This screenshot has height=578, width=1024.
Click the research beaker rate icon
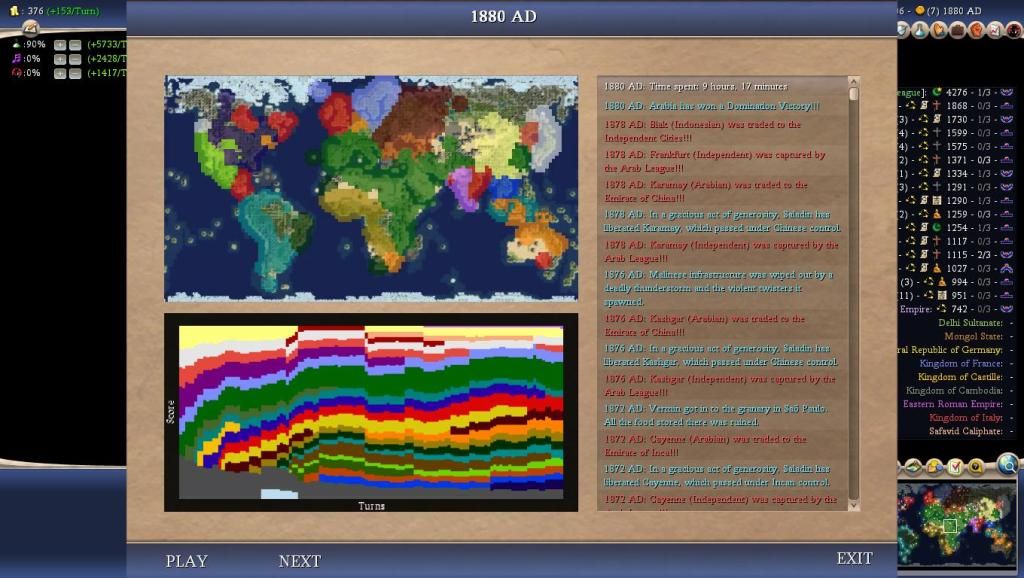pyautogui.click(x=16, y=44)
